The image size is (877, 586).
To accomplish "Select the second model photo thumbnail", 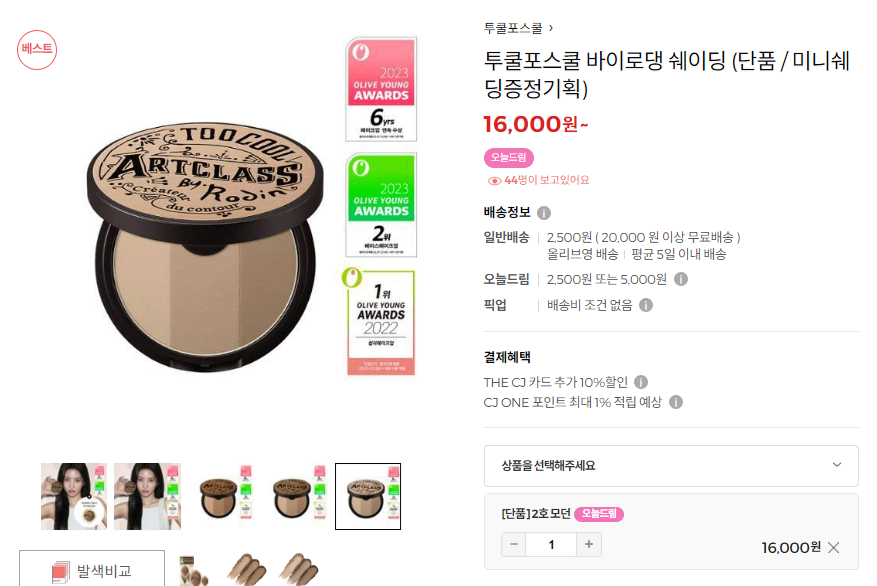I will click(148, 497).
